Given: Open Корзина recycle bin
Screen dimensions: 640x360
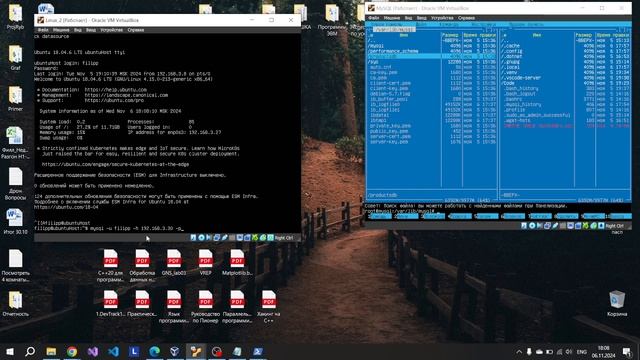Looking at the screenshot, I should [616, 303].
